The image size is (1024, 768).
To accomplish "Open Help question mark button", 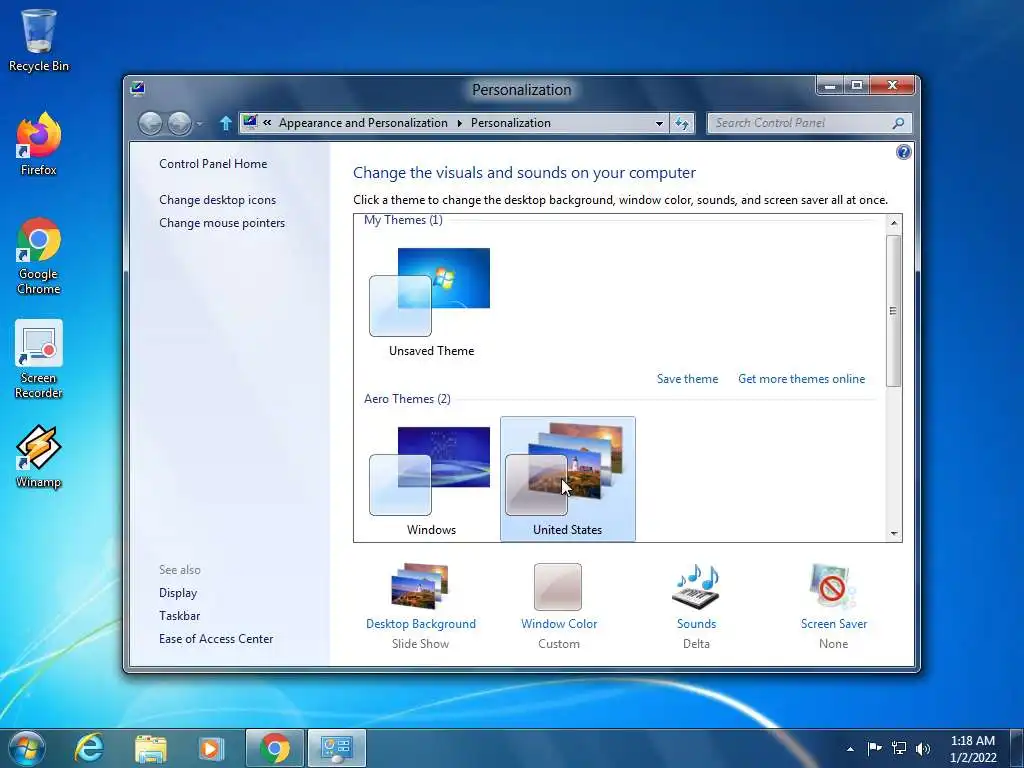I will pos(904,152).
